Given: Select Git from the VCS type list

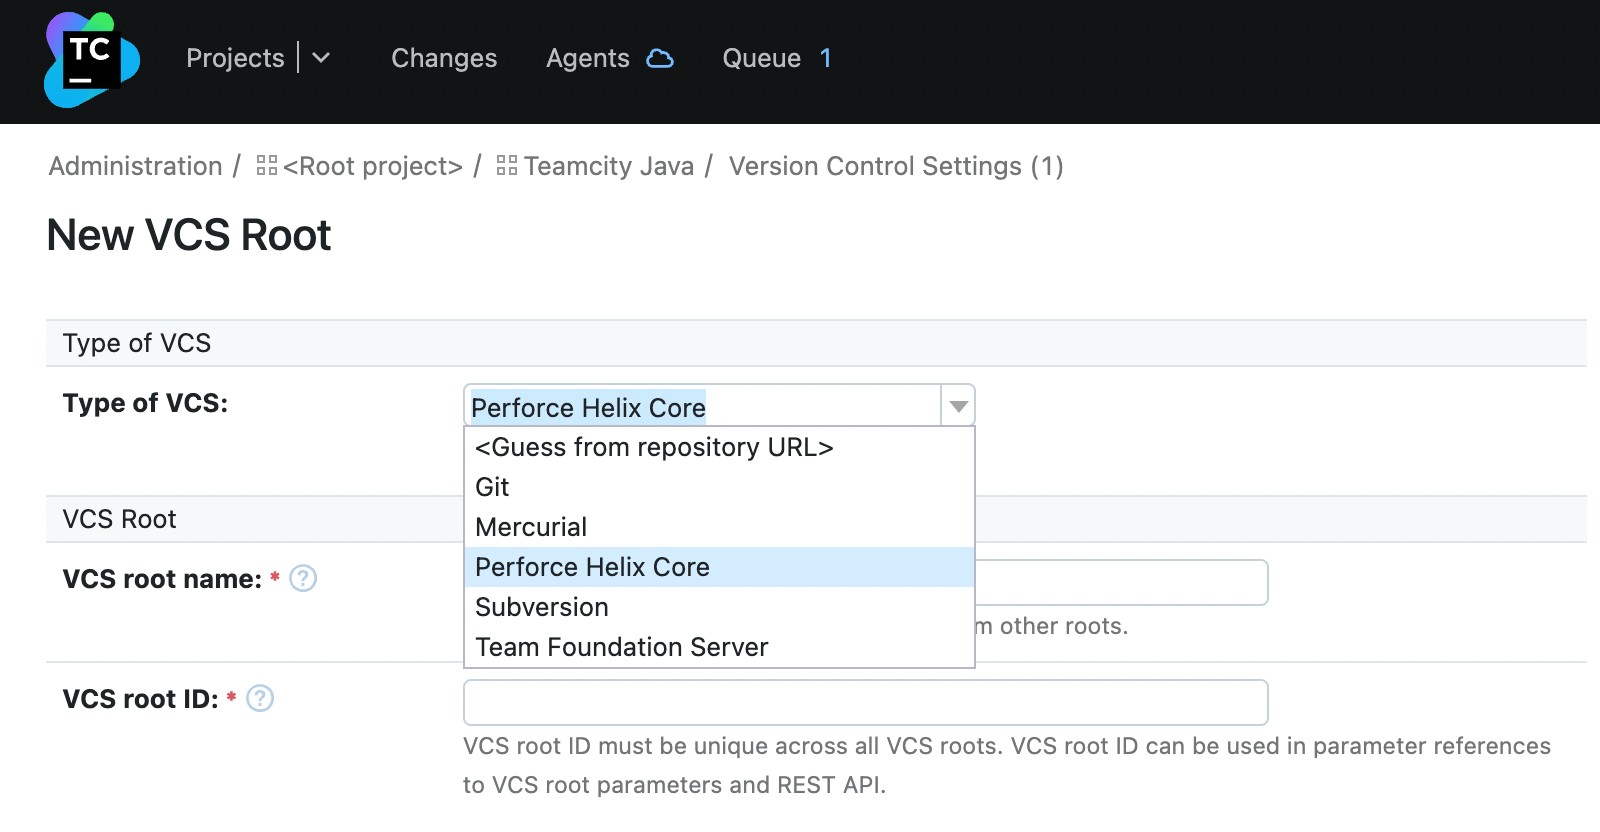Looking at the screenshot, I should coord(493,487).
